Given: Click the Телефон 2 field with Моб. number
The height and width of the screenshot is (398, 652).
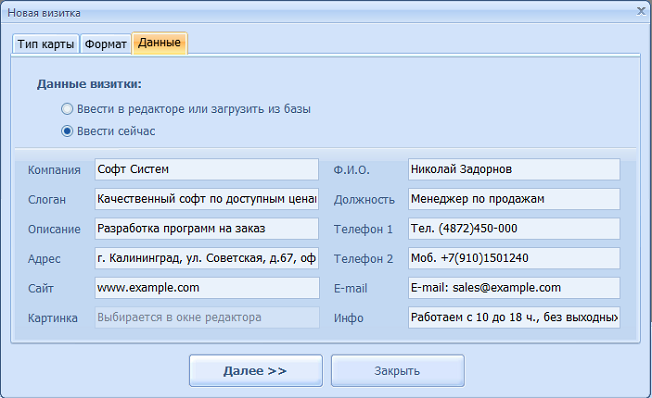Looking at the screenshot, I should point(514,258).
